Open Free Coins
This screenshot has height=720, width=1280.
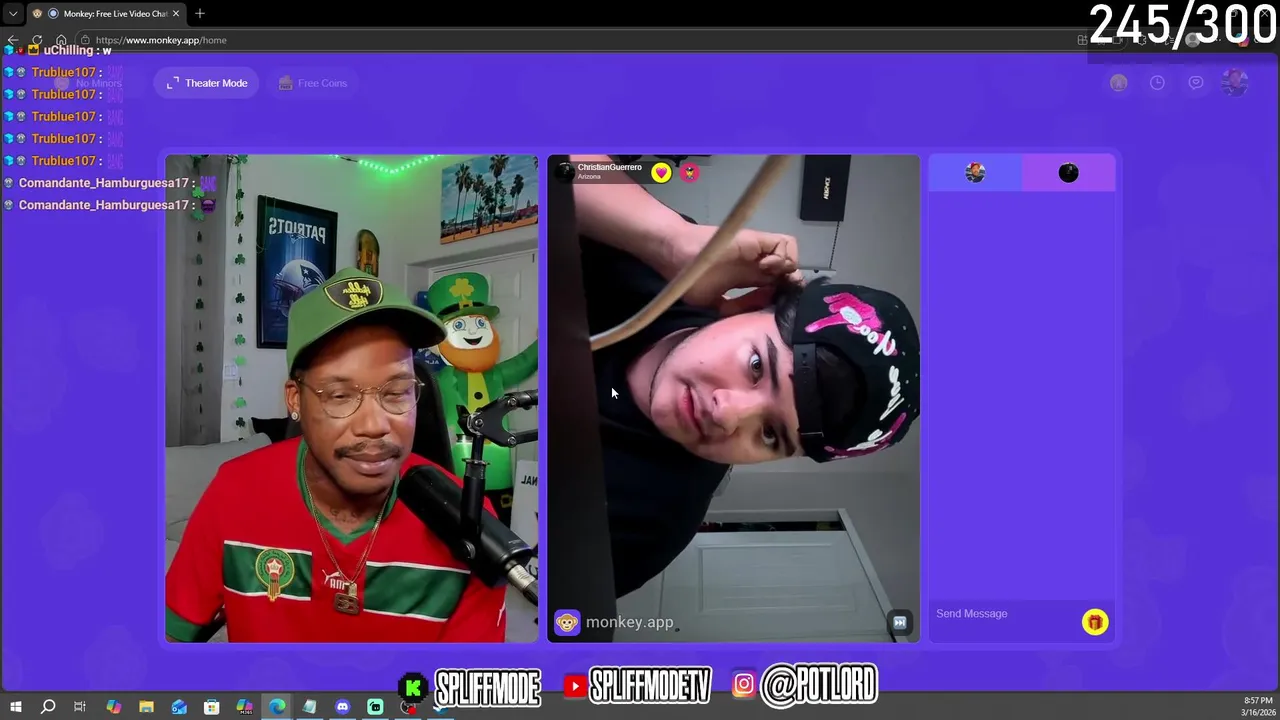tap(313, 83)
